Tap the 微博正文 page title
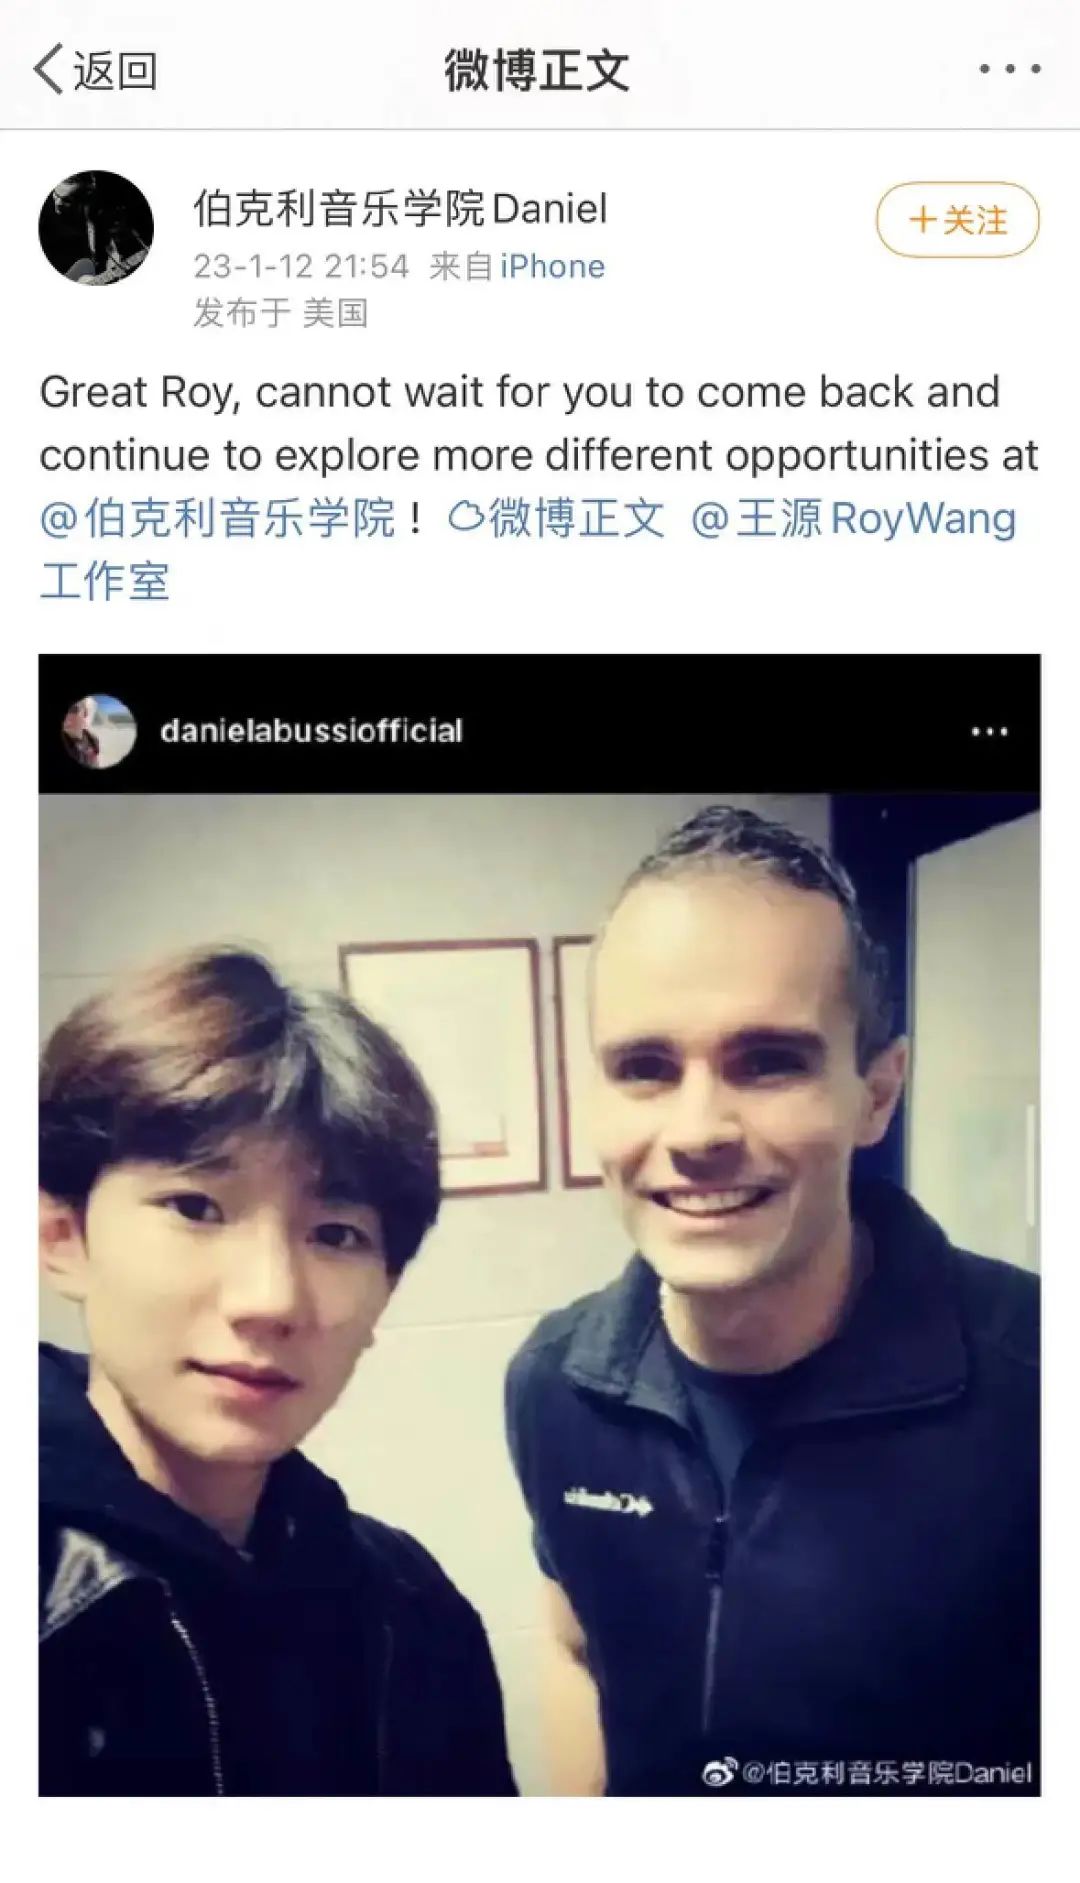Viewport: 1080px width, 1883px height. [537, 71]
